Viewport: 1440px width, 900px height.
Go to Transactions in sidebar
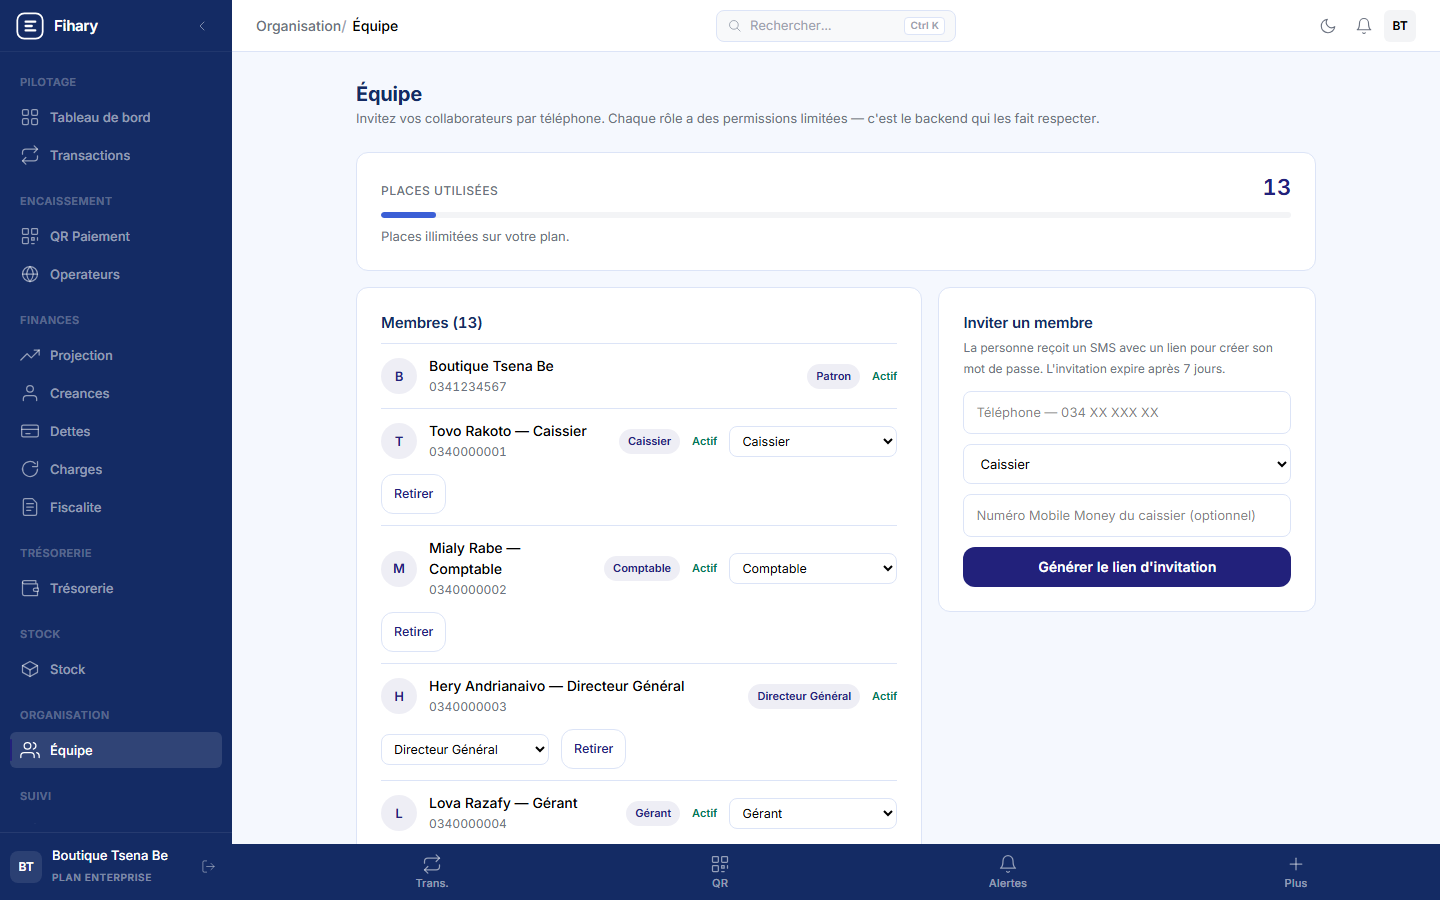116,155
